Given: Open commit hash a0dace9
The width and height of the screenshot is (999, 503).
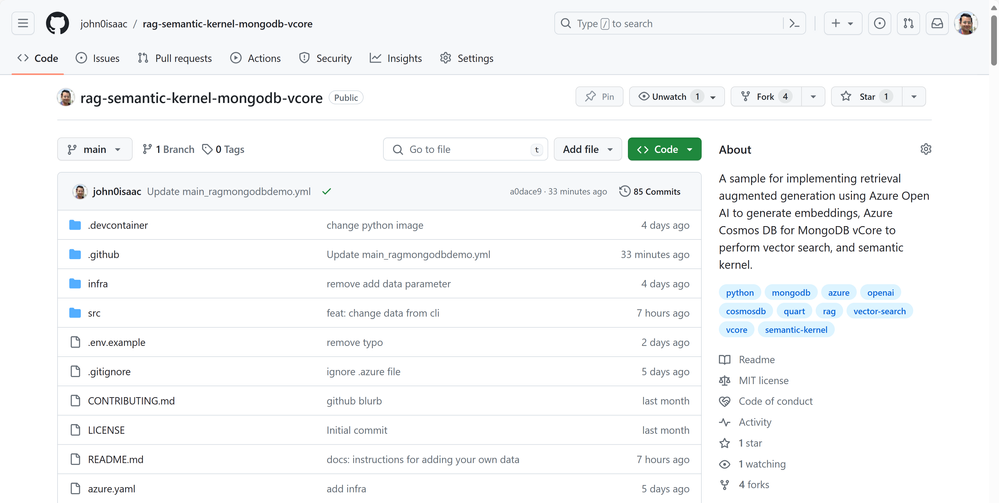Looking at the screenshot, I should point(526,191).
